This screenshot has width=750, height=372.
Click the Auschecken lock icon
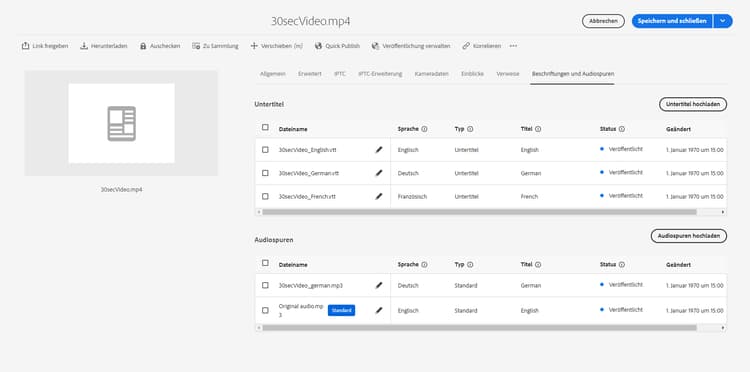(143, 46)
